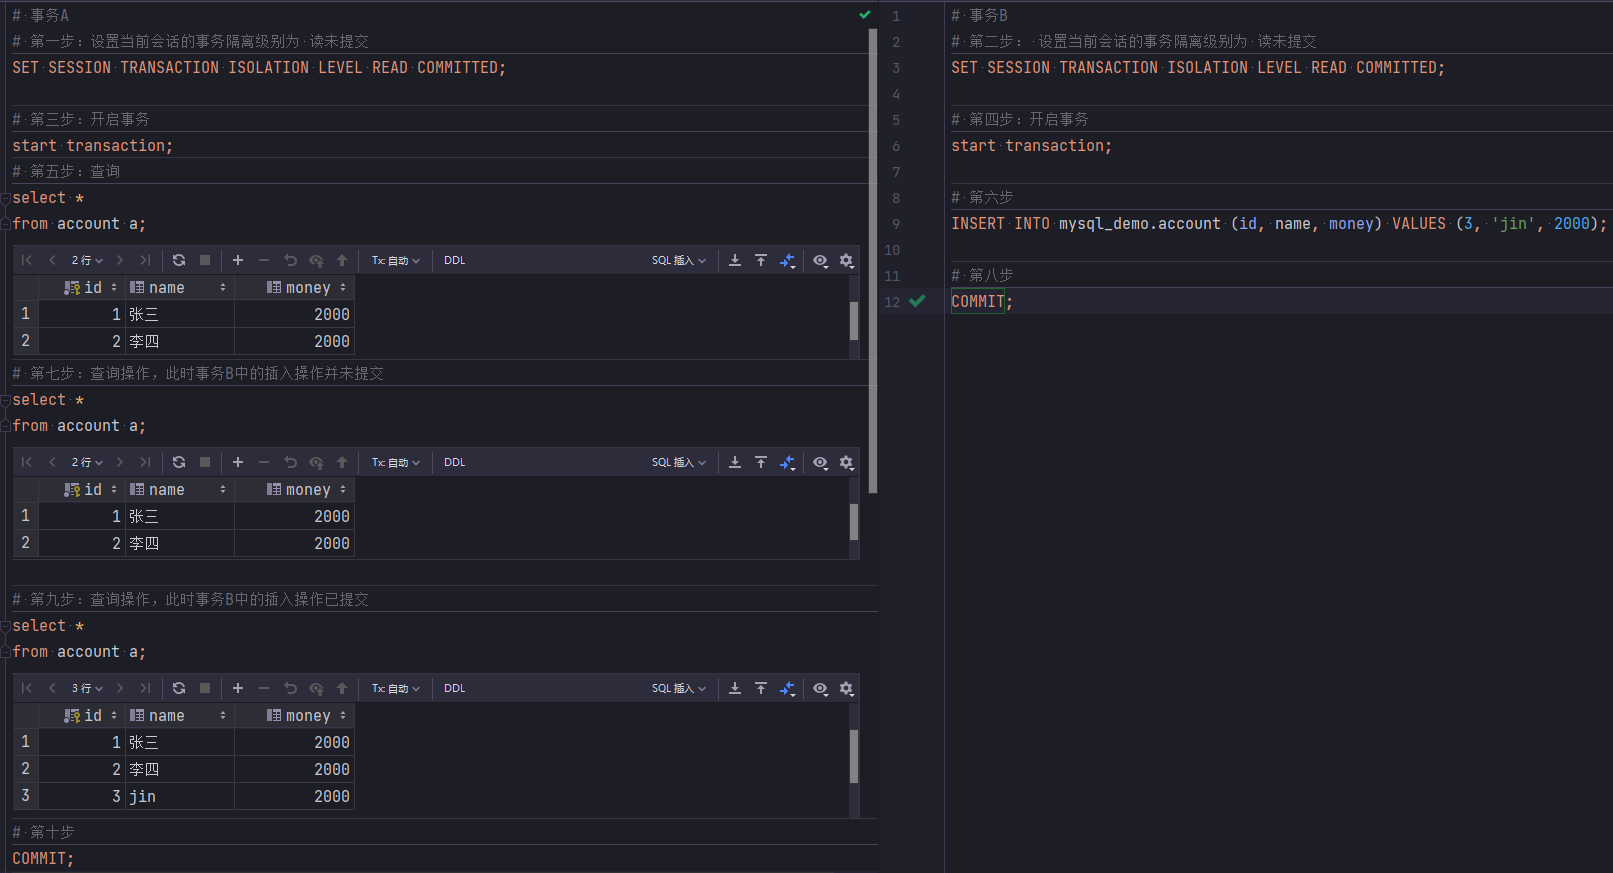Viewport: 1613px width, 873px height.
Task: Settings gear in 第七步 result grid
Action: tap(847, 462)
